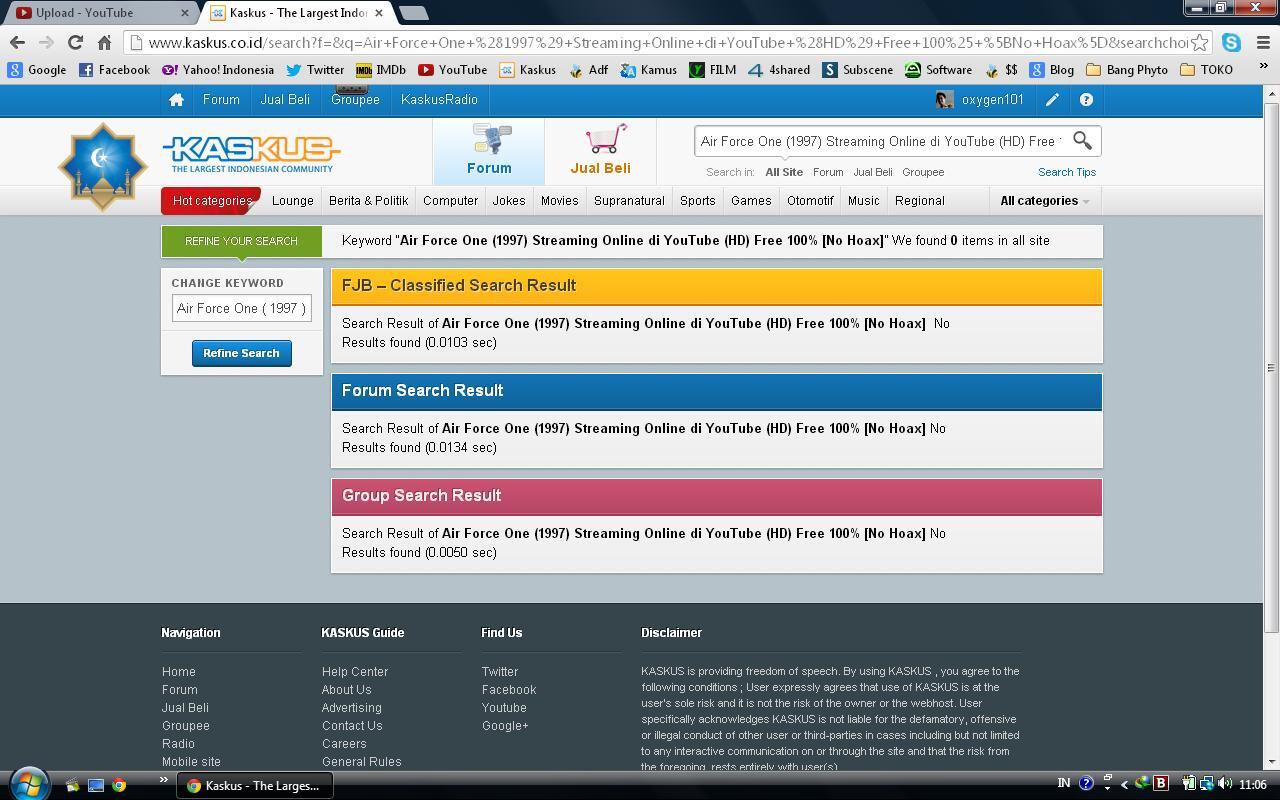Viewport: 1280px width, 800px height.
Task: Open Windows Start orb
Action: tap(28, 784)
